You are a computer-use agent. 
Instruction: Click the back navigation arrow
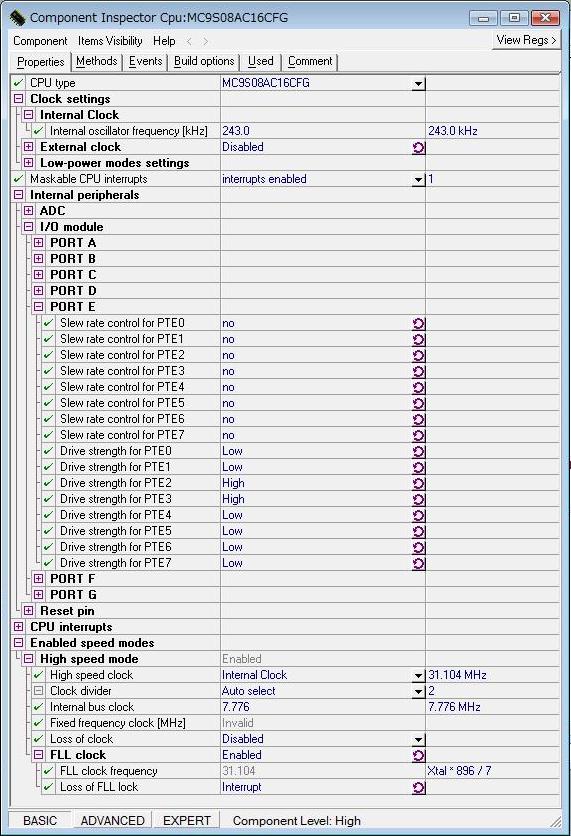[x=189, y=41]
